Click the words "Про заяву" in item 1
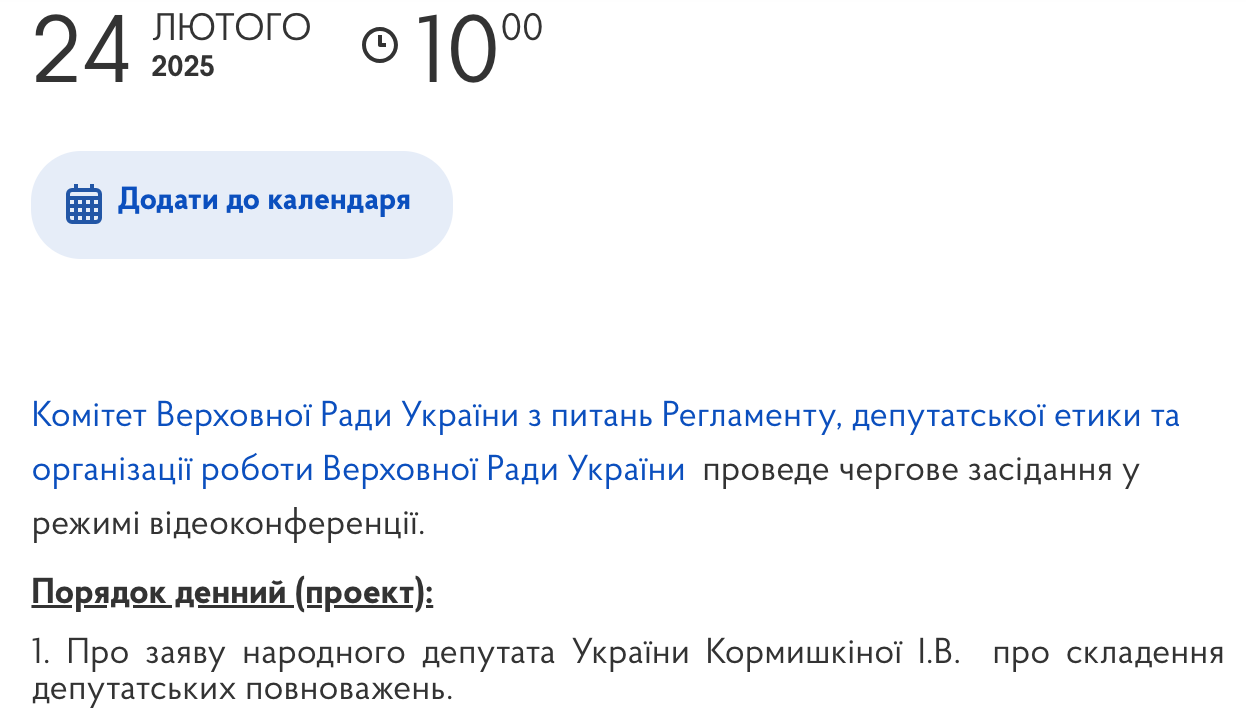This screenshot has width=1246, height=728. (x=133, y=653)
